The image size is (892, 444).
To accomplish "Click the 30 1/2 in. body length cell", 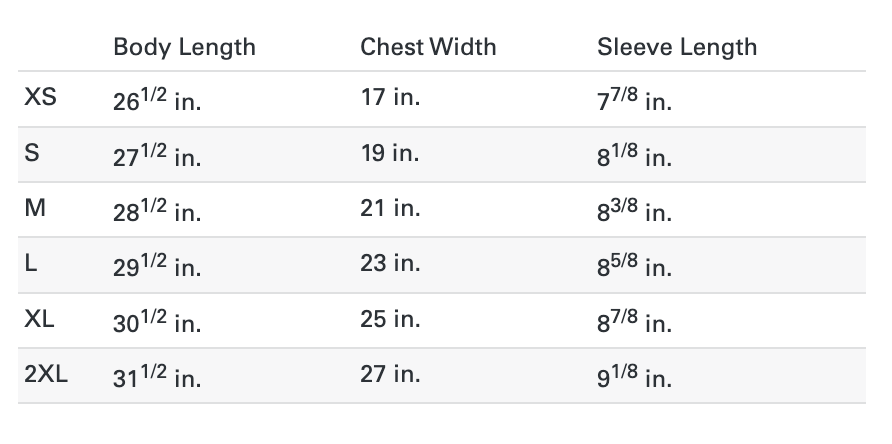I will point(157,321).
